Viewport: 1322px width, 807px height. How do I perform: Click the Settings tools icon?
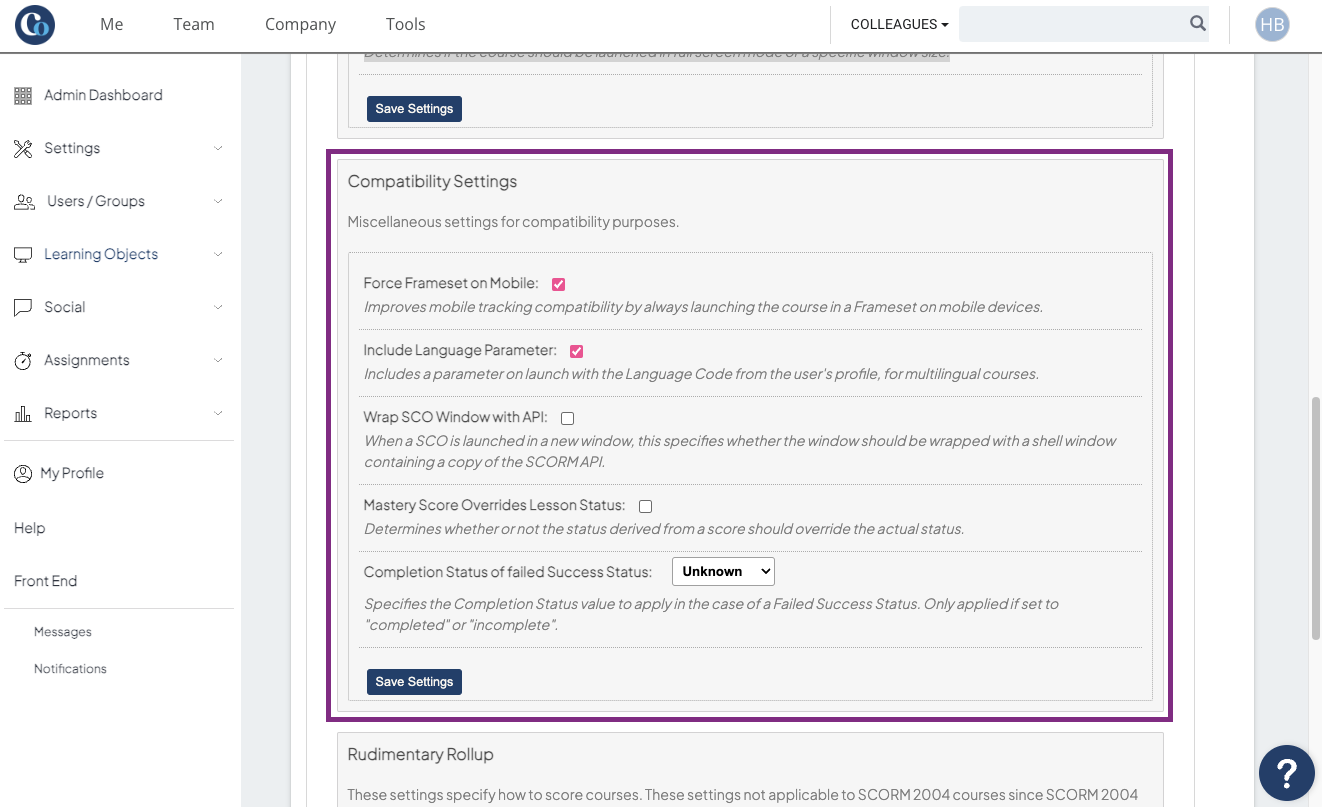(23, 148)
